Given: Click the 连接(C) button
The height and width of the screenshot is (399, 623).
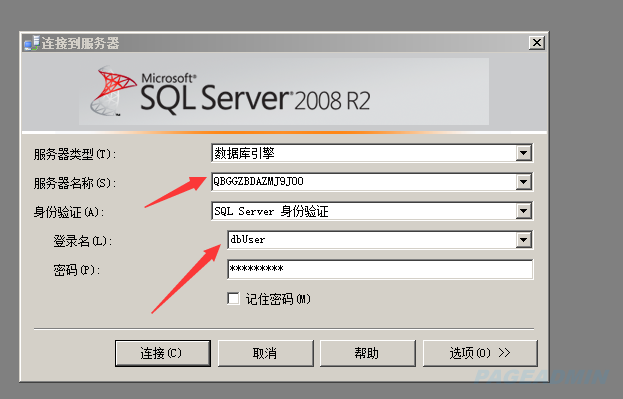Looking at the screenshot, I should pyautogui.click(x=163, y=353).
